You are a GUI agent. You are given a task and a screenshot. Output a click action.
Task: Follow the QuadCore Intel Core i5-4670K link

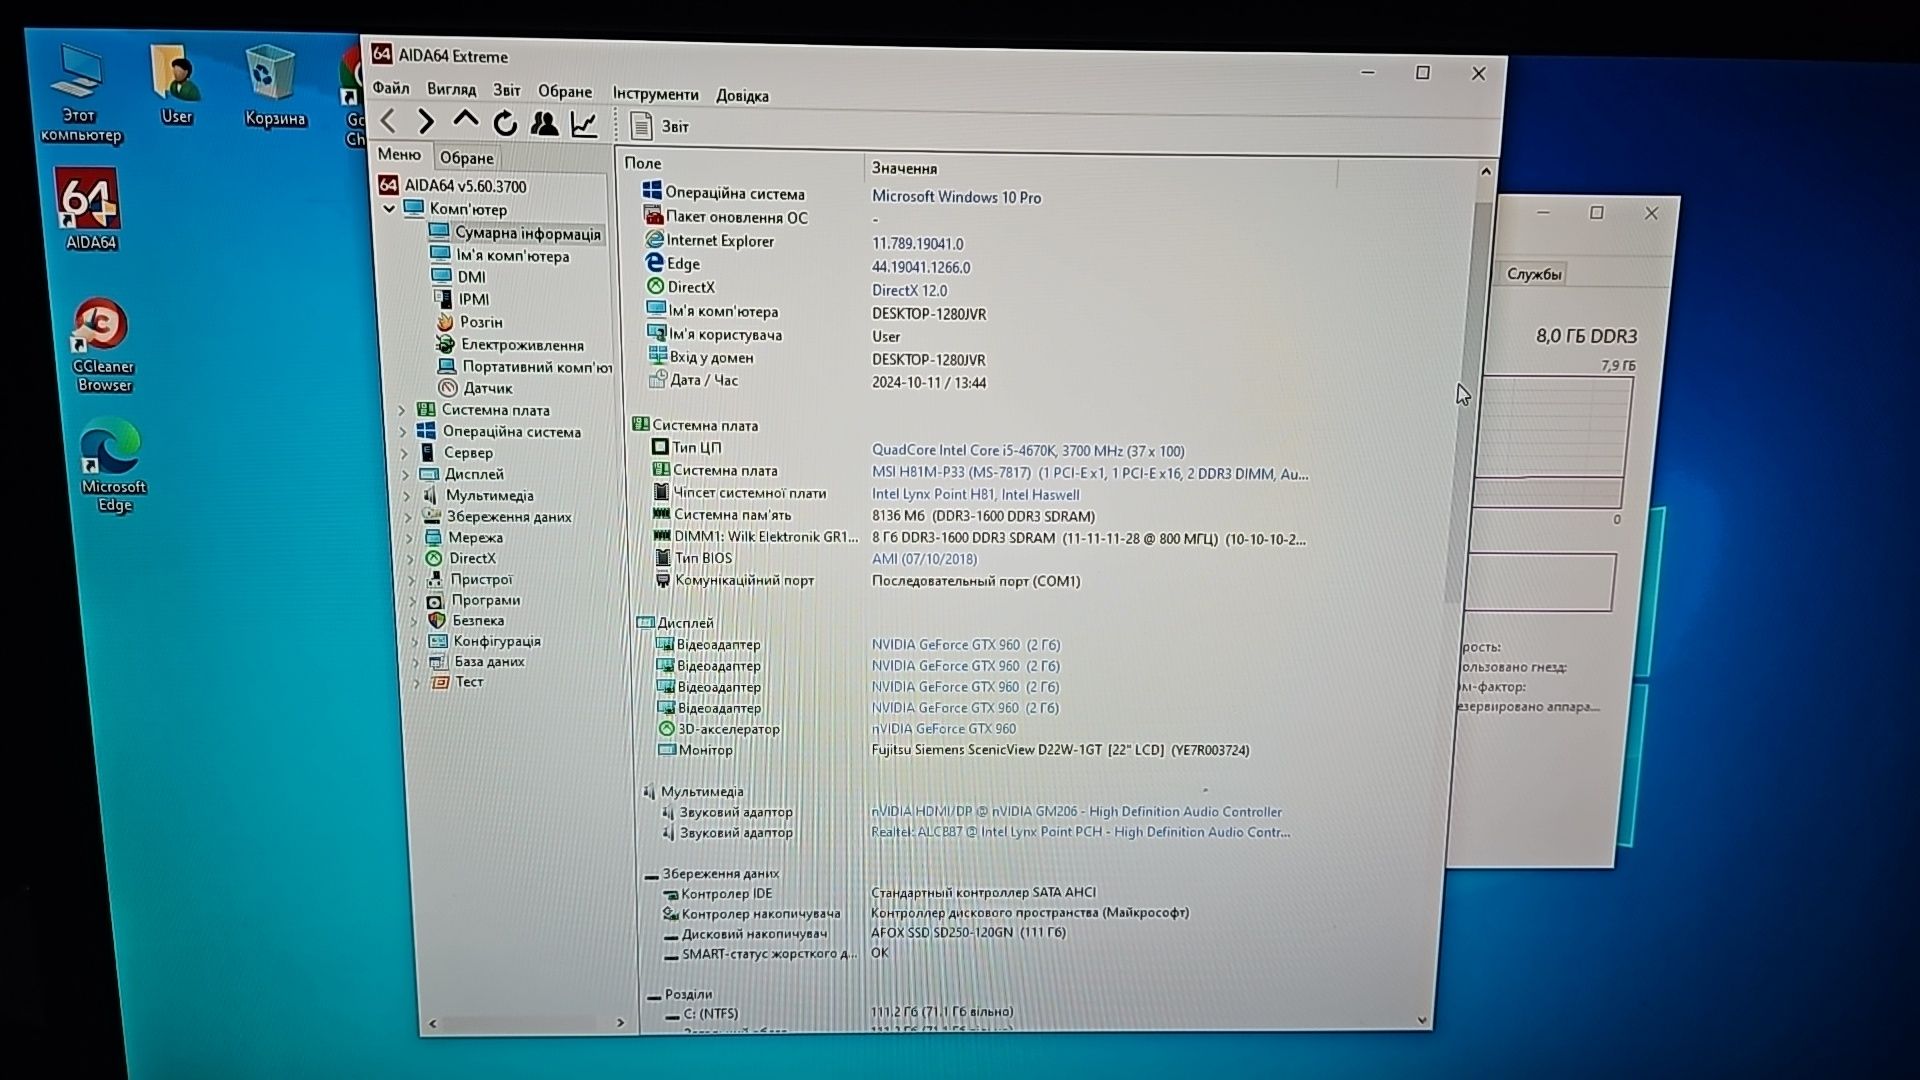(1028, 451)
